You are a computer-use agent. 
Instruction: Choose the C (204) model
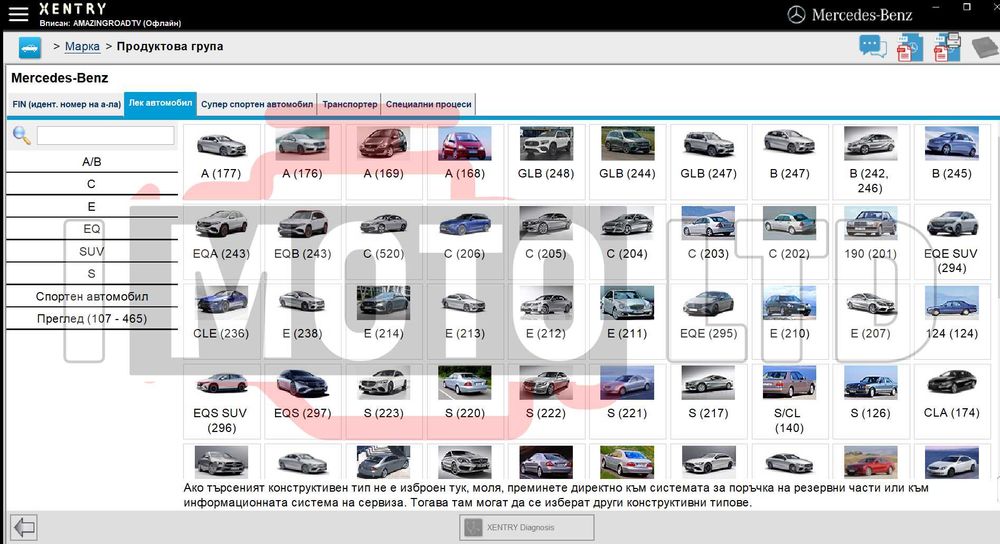pos(628,242)
